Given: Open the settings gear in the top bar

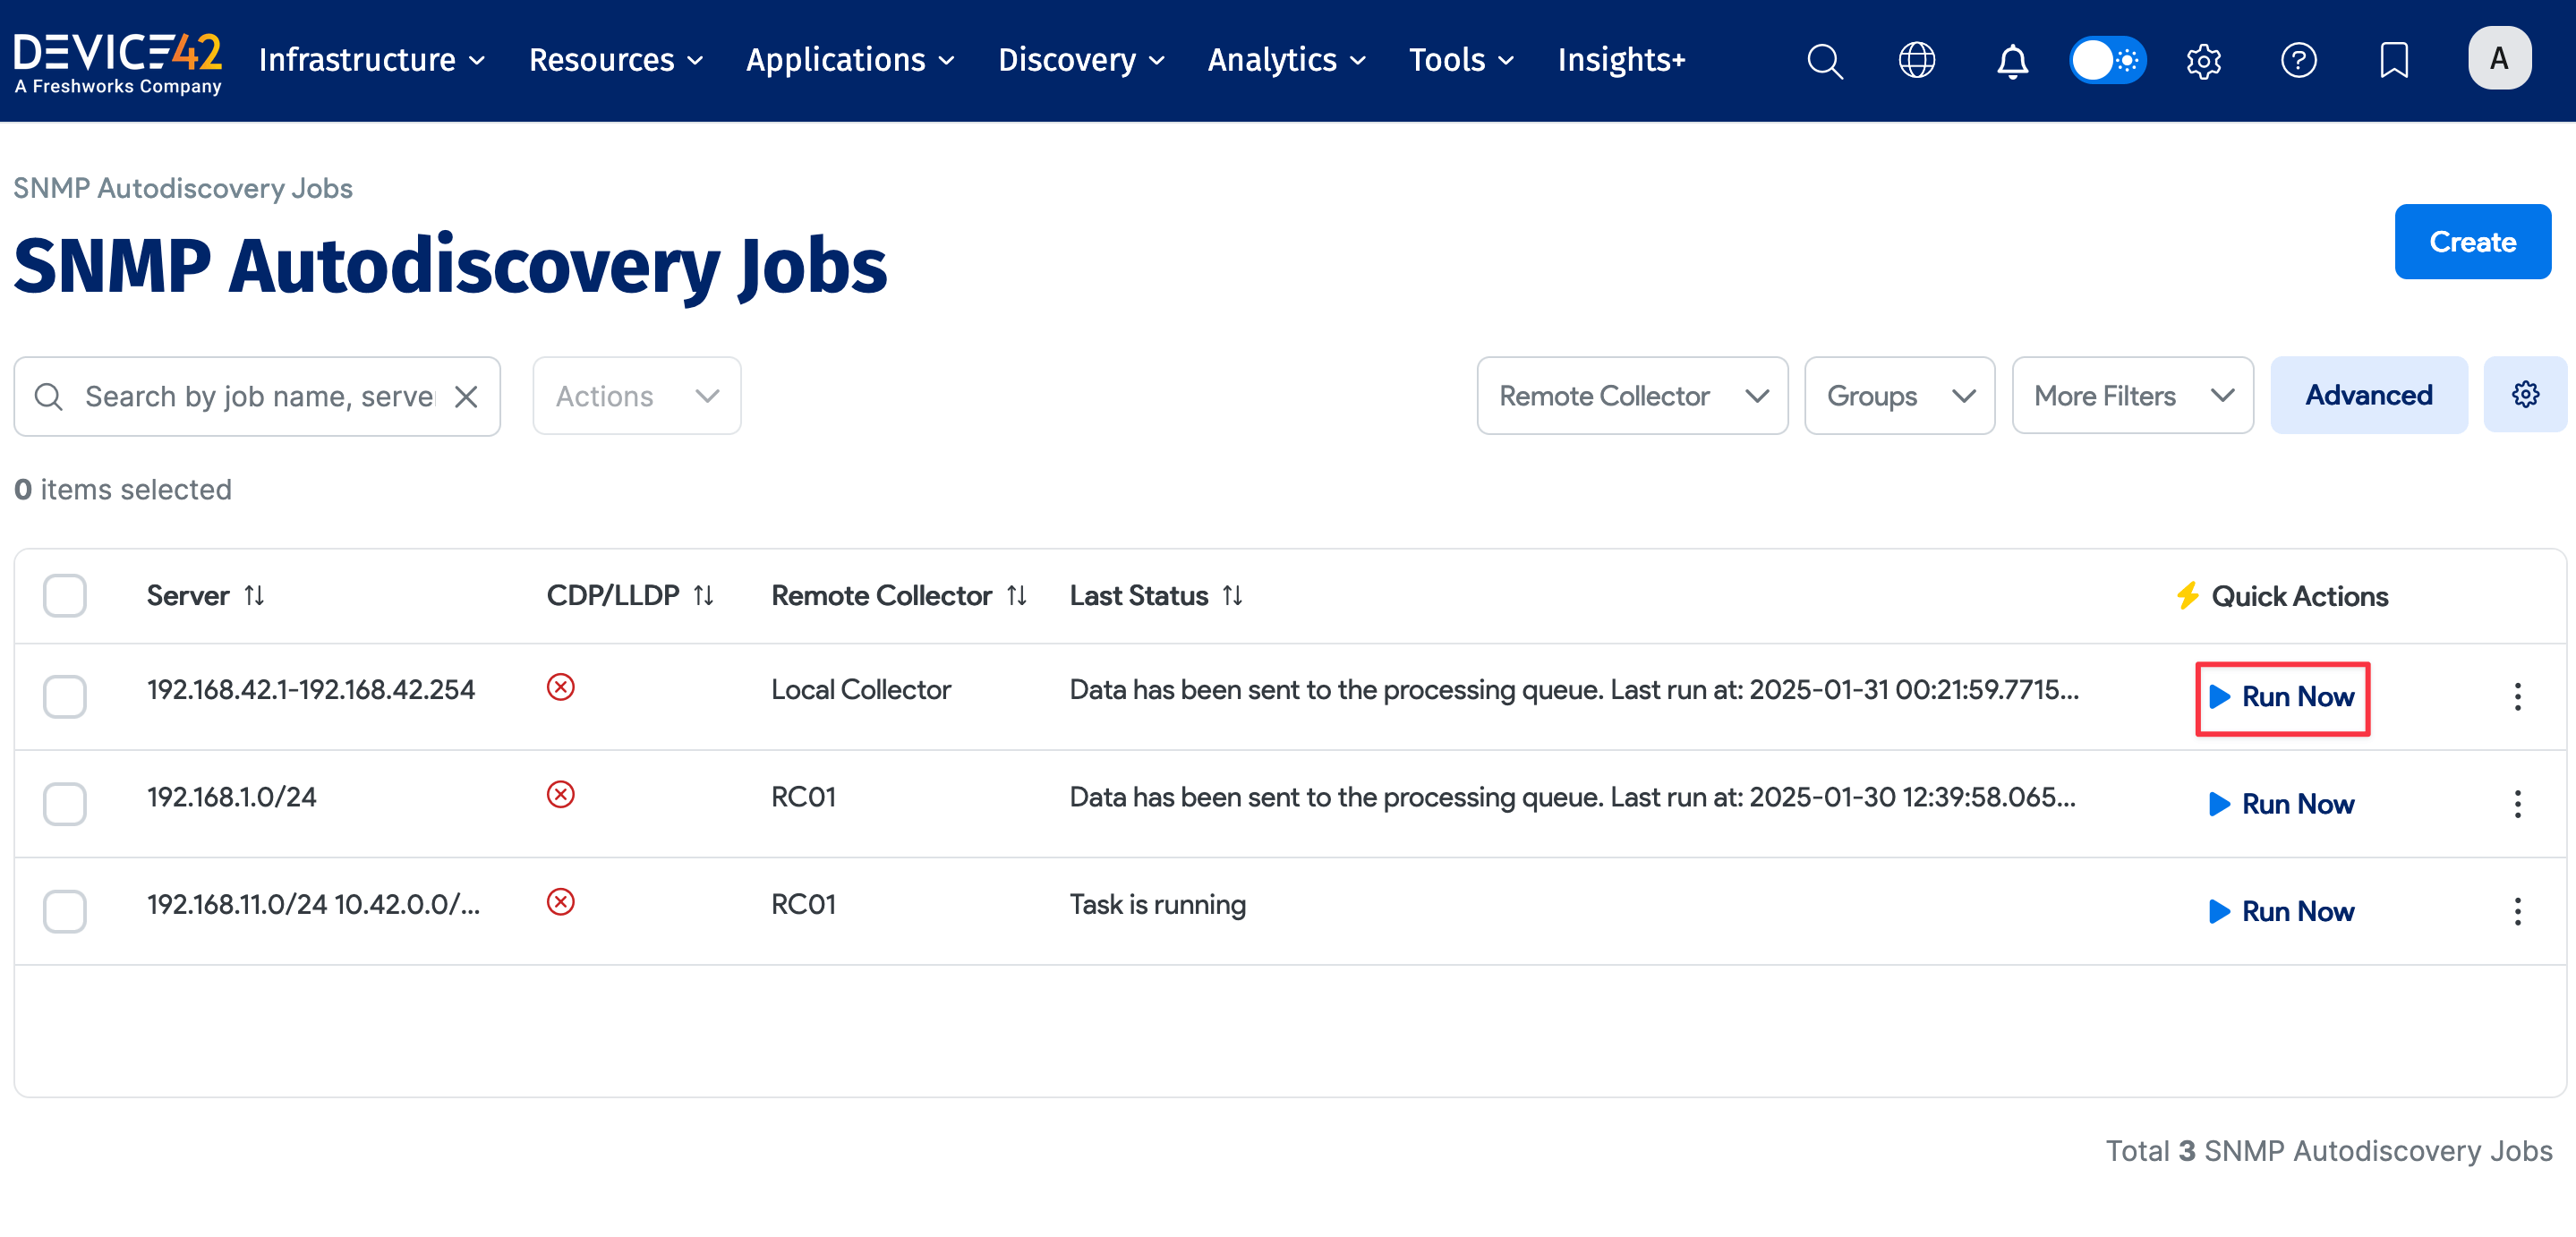Looking at the screenshot, I should (x=2203, y=60).
